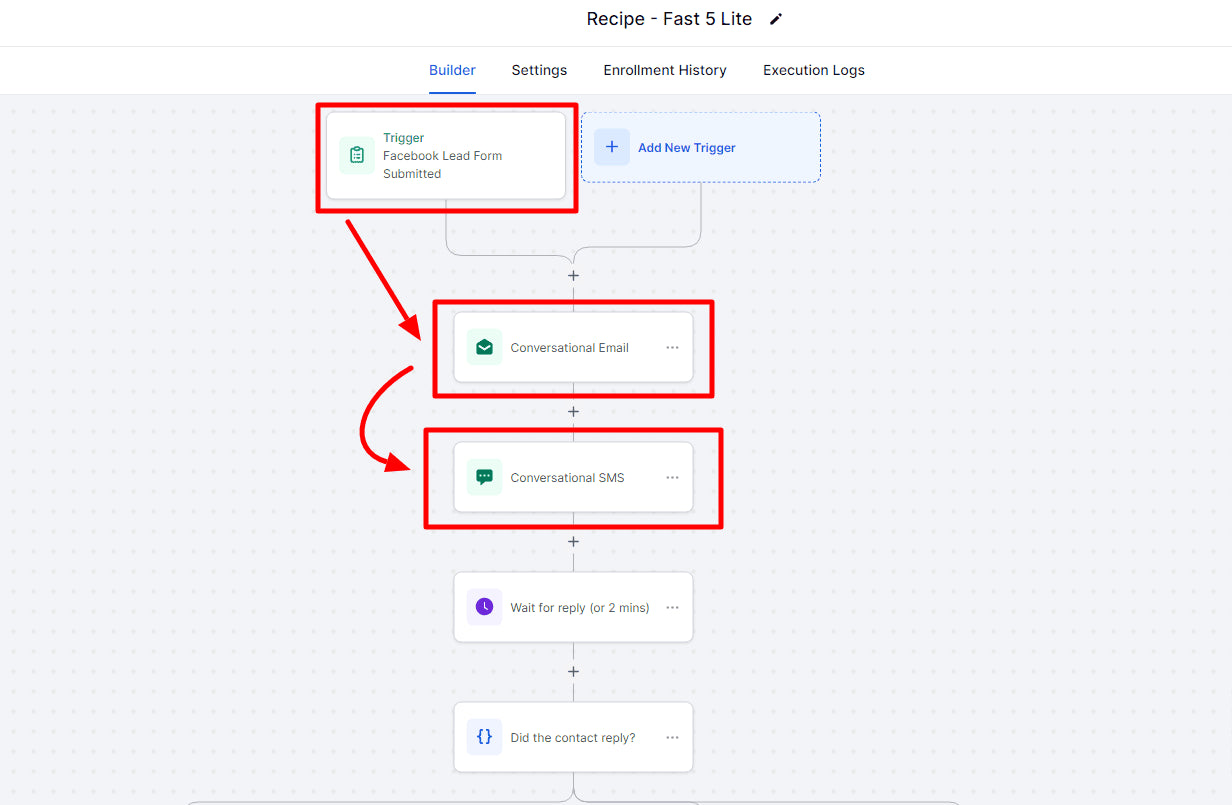
Task: Open the Did the contact reply condition
Action: [573, 737]
